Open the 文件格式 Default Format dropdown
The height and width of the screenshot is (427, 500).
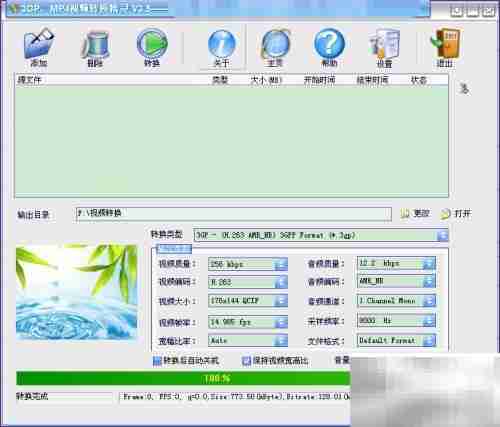coord(396,340)
